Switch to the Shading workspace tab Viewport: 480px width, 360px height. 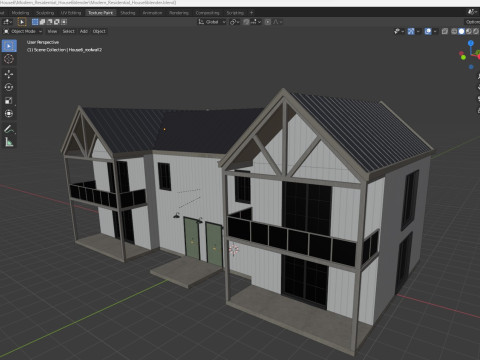coord(128,13)
